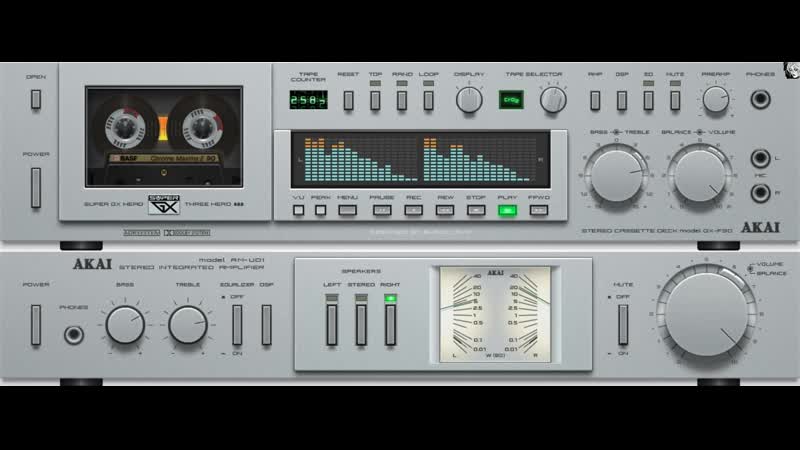Toggle the cassette deck POWER switch
The image size is (800, 450).
36,187
